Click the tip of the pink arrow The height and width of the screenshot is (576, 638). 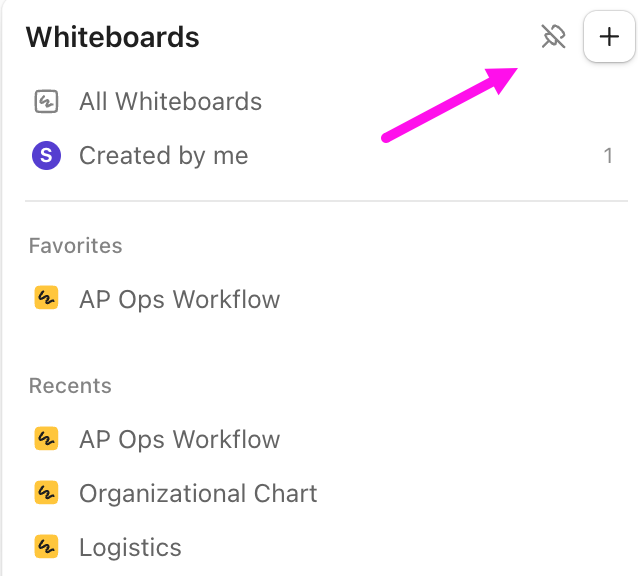516,70
